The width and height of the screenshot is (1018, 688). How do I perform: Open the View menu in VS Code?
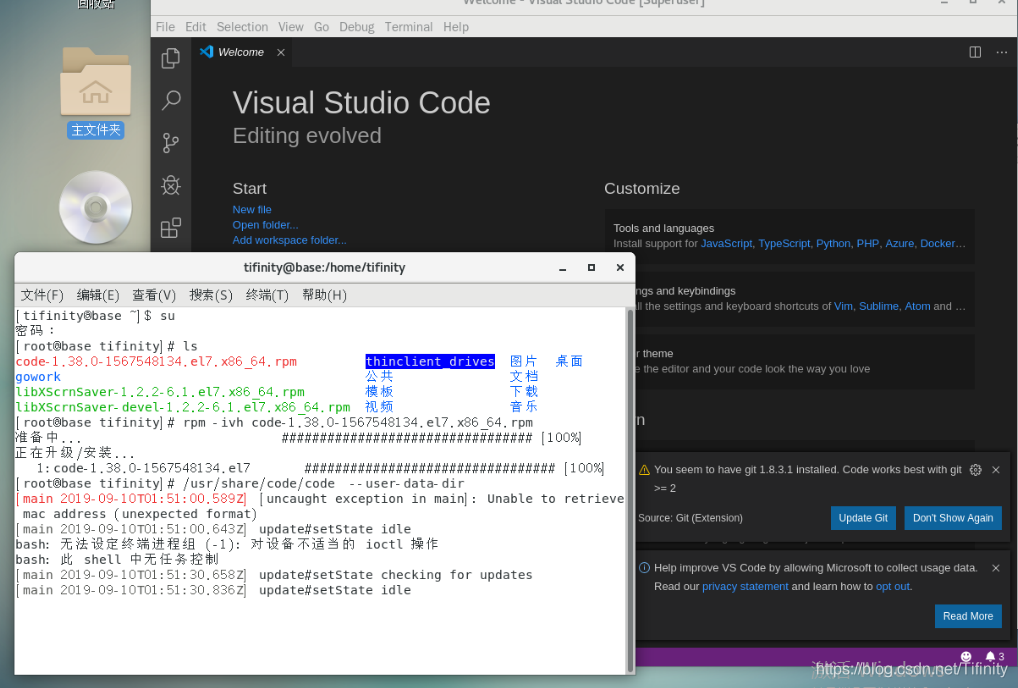tap(291, 27)
